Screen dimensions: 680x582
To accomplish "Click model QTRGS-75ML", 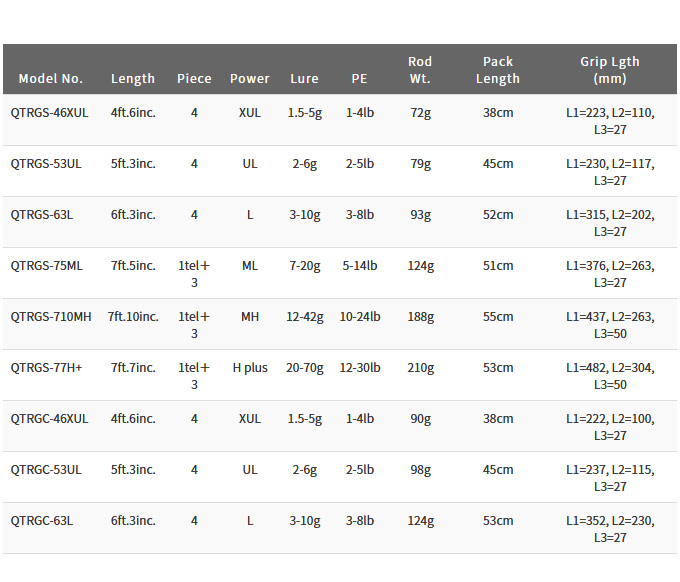I will coord(46,266).
